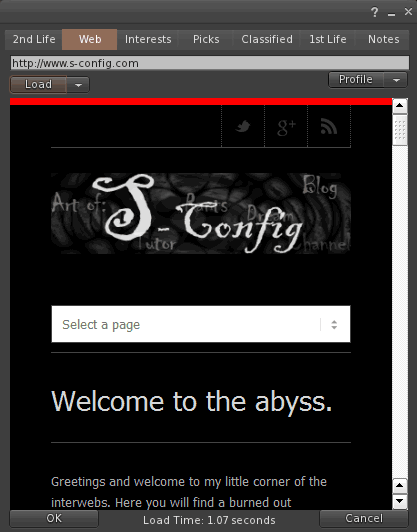Click the Load button
Viewport: 417px width, 532px height.
(38, 84)
